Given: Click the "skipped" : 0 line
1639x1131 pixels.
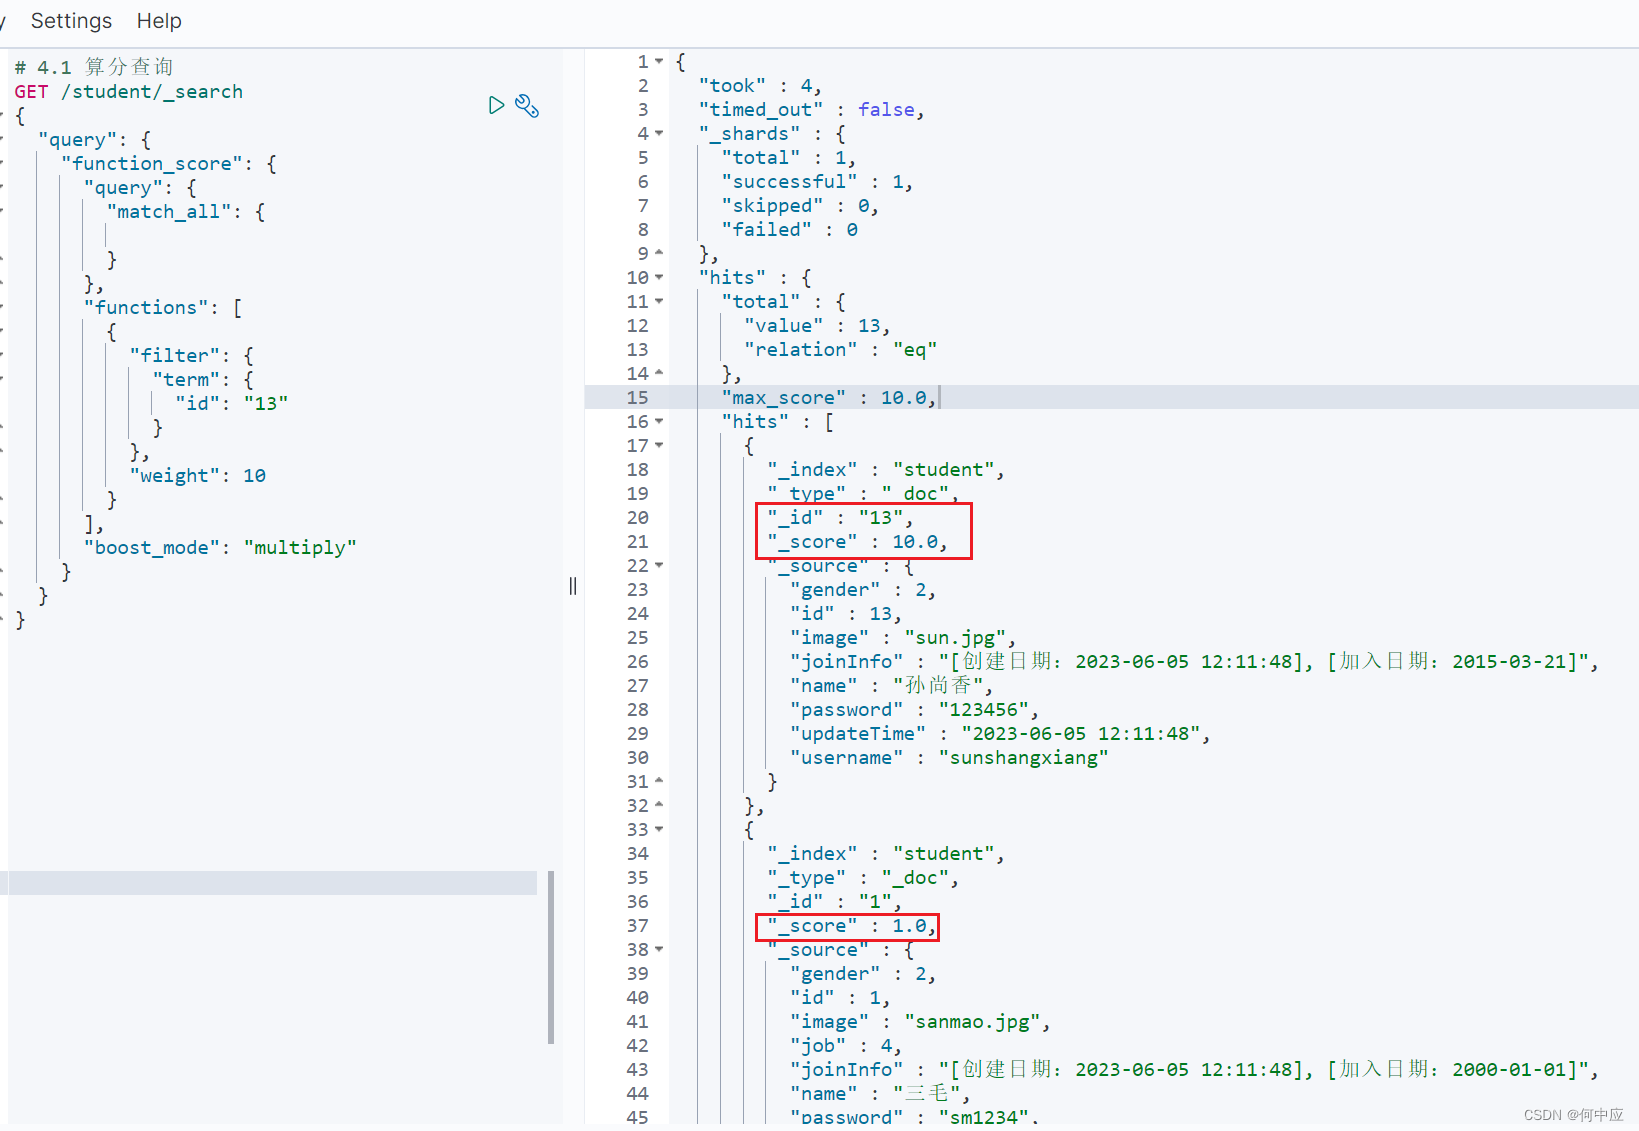Looking at the screenshot, I should 800,205.
